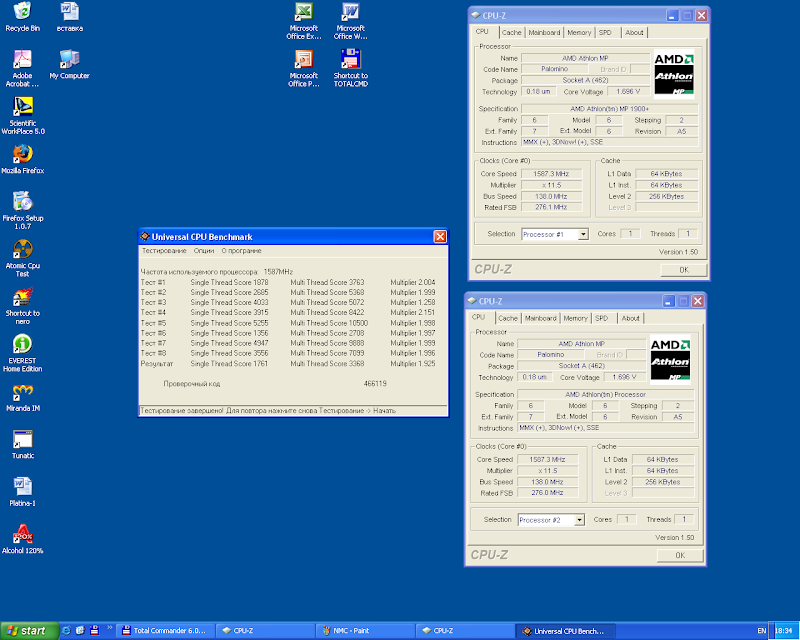Image resolution: width=800 pixels, height=640 pixels.
Task: Select the CPU tab in the Processor #2 CPU-Z window
Action: [x=479, y=317]
